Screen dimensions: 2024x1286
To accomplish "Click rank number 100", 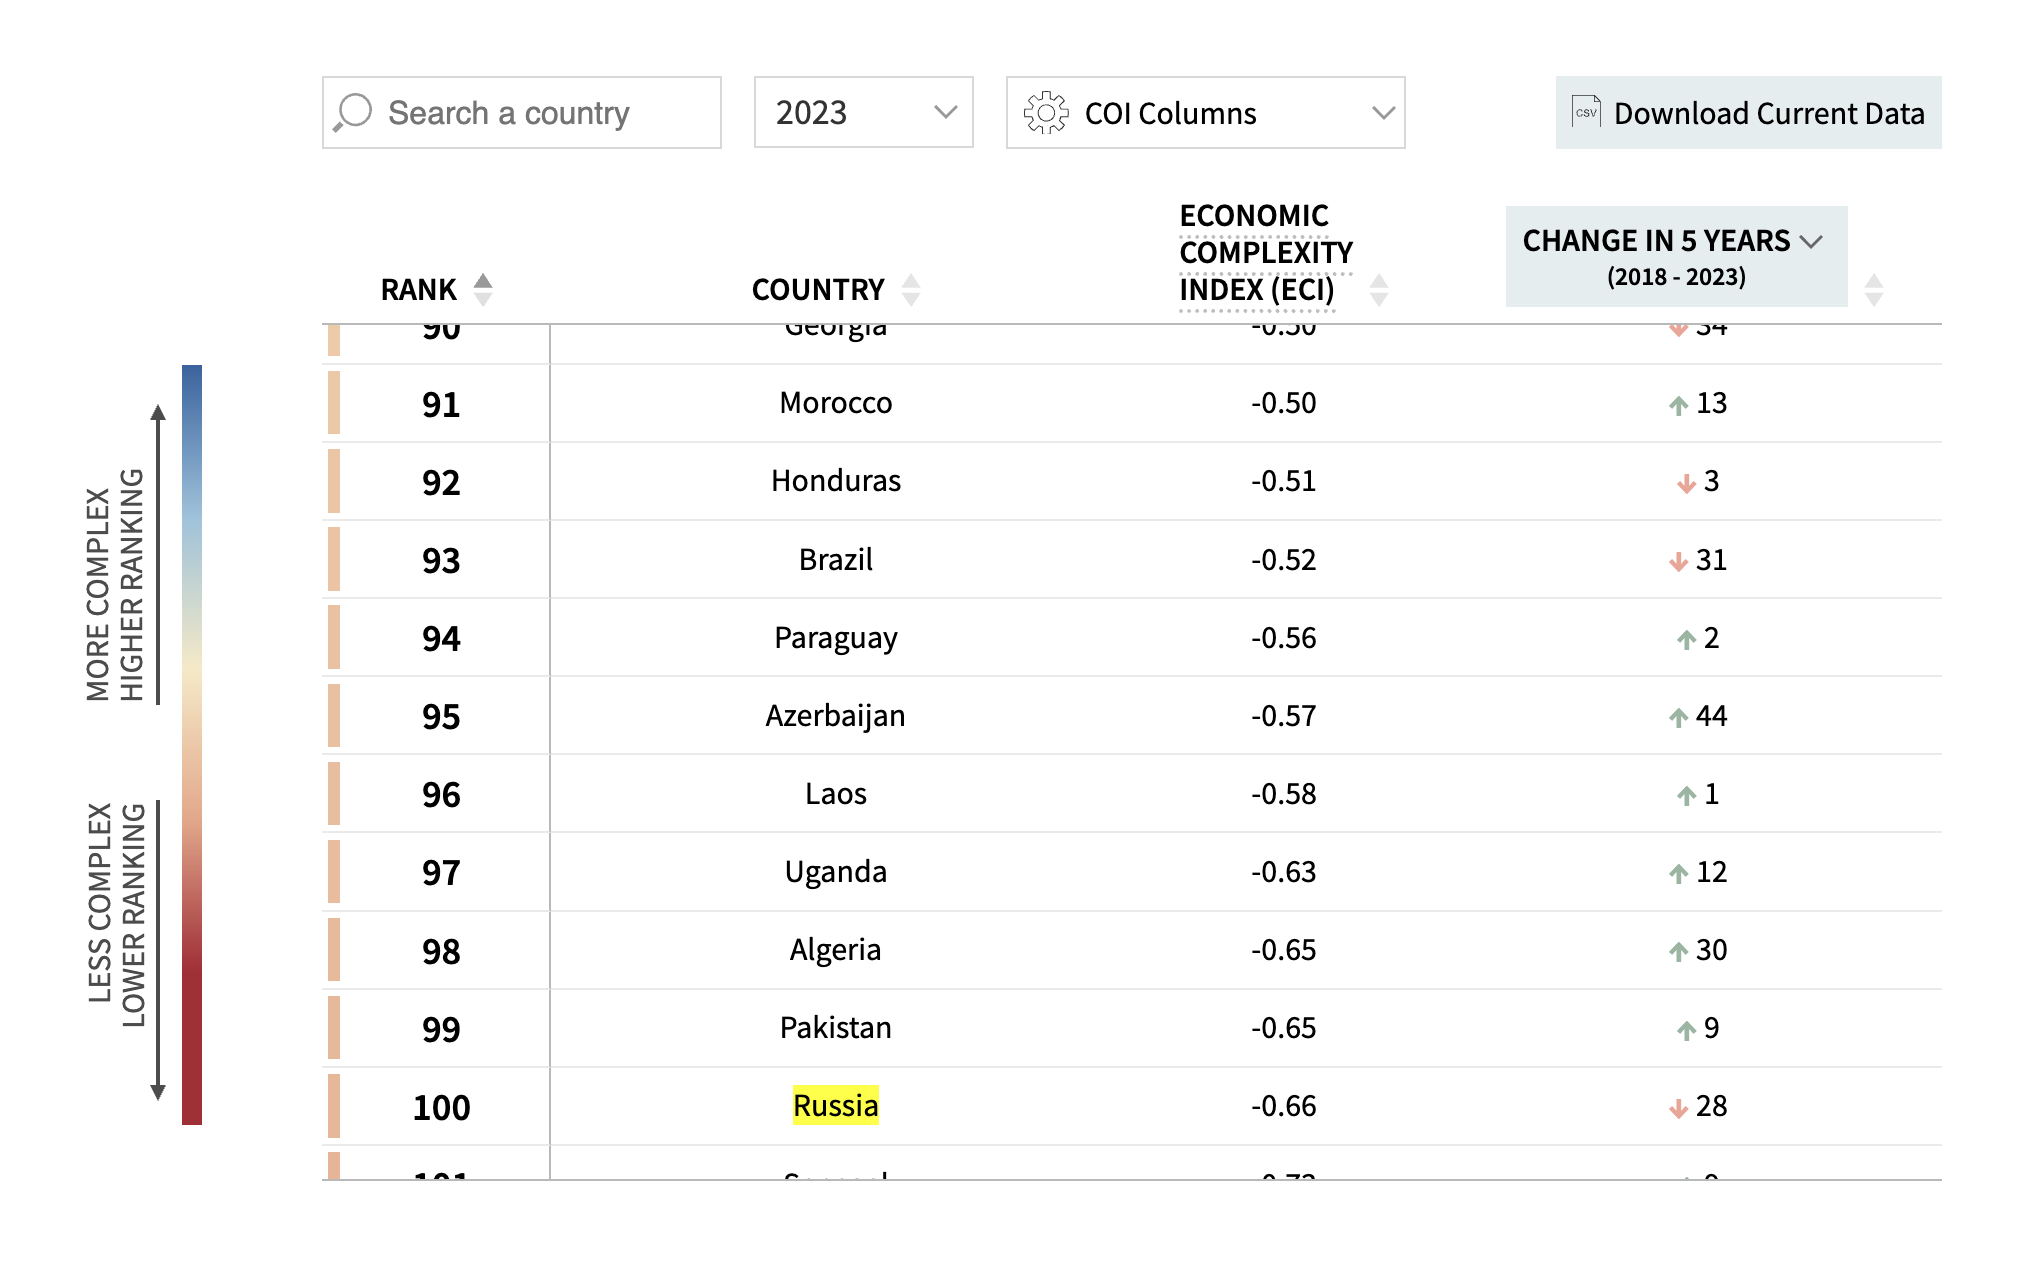I will [x=441, y=1108].
